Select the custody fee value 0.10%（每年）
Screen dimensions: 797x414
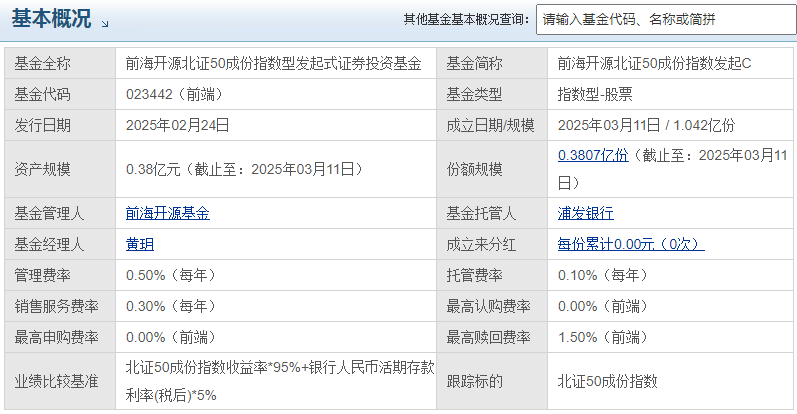603,275
